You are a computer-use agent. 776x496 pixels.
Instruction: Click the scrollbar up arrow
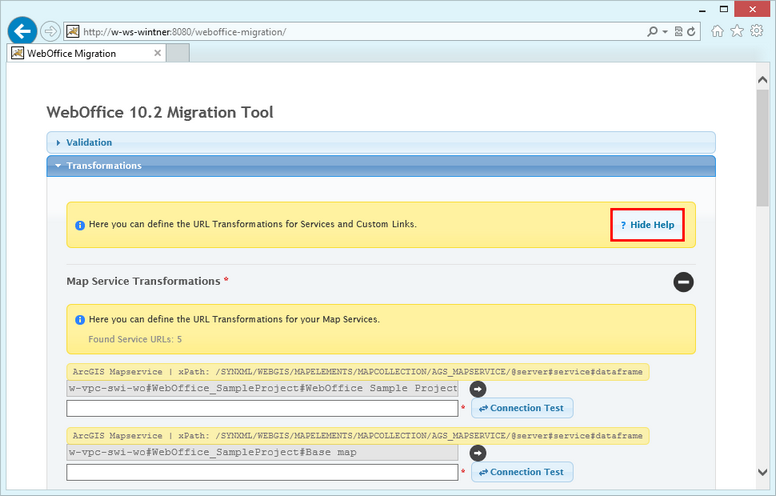click(x=763, y=80)
